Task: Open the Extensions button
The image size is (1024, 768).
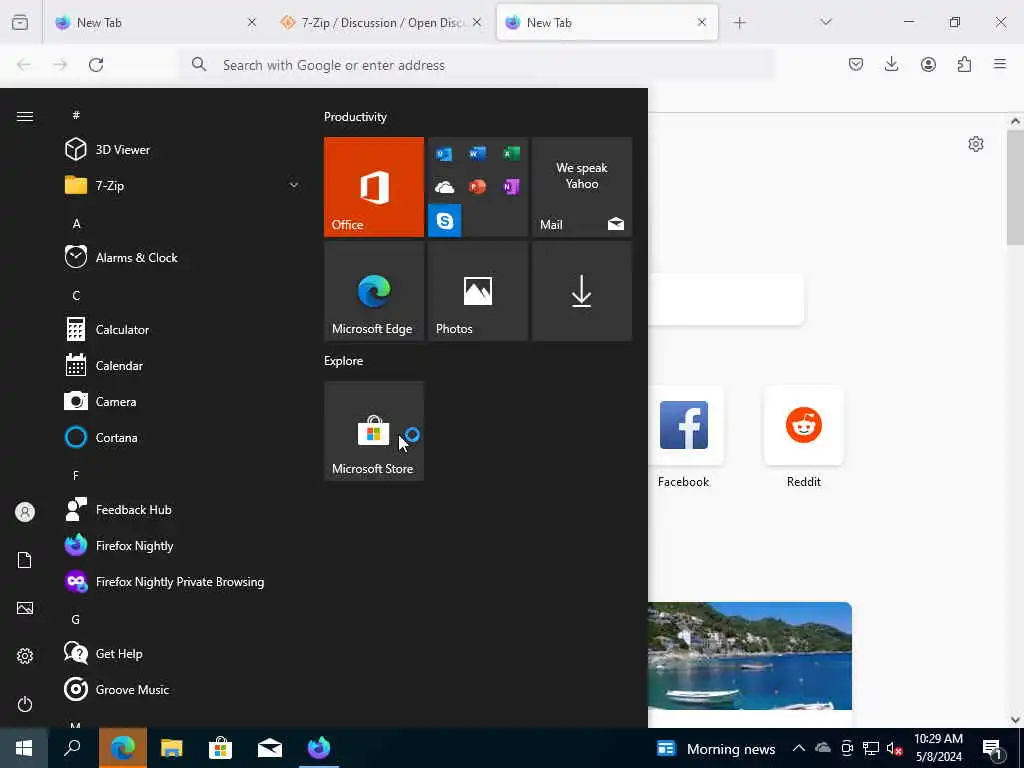Action: pos(964,64)
